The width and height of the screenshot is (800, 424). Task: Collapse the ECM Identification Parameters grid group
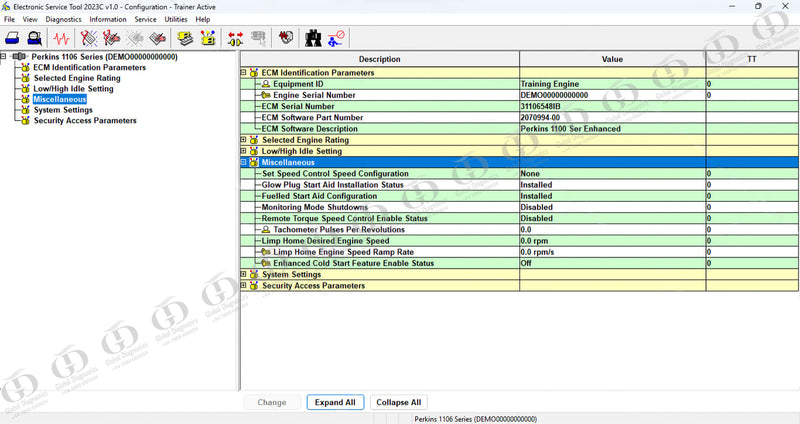pos(244,72)
